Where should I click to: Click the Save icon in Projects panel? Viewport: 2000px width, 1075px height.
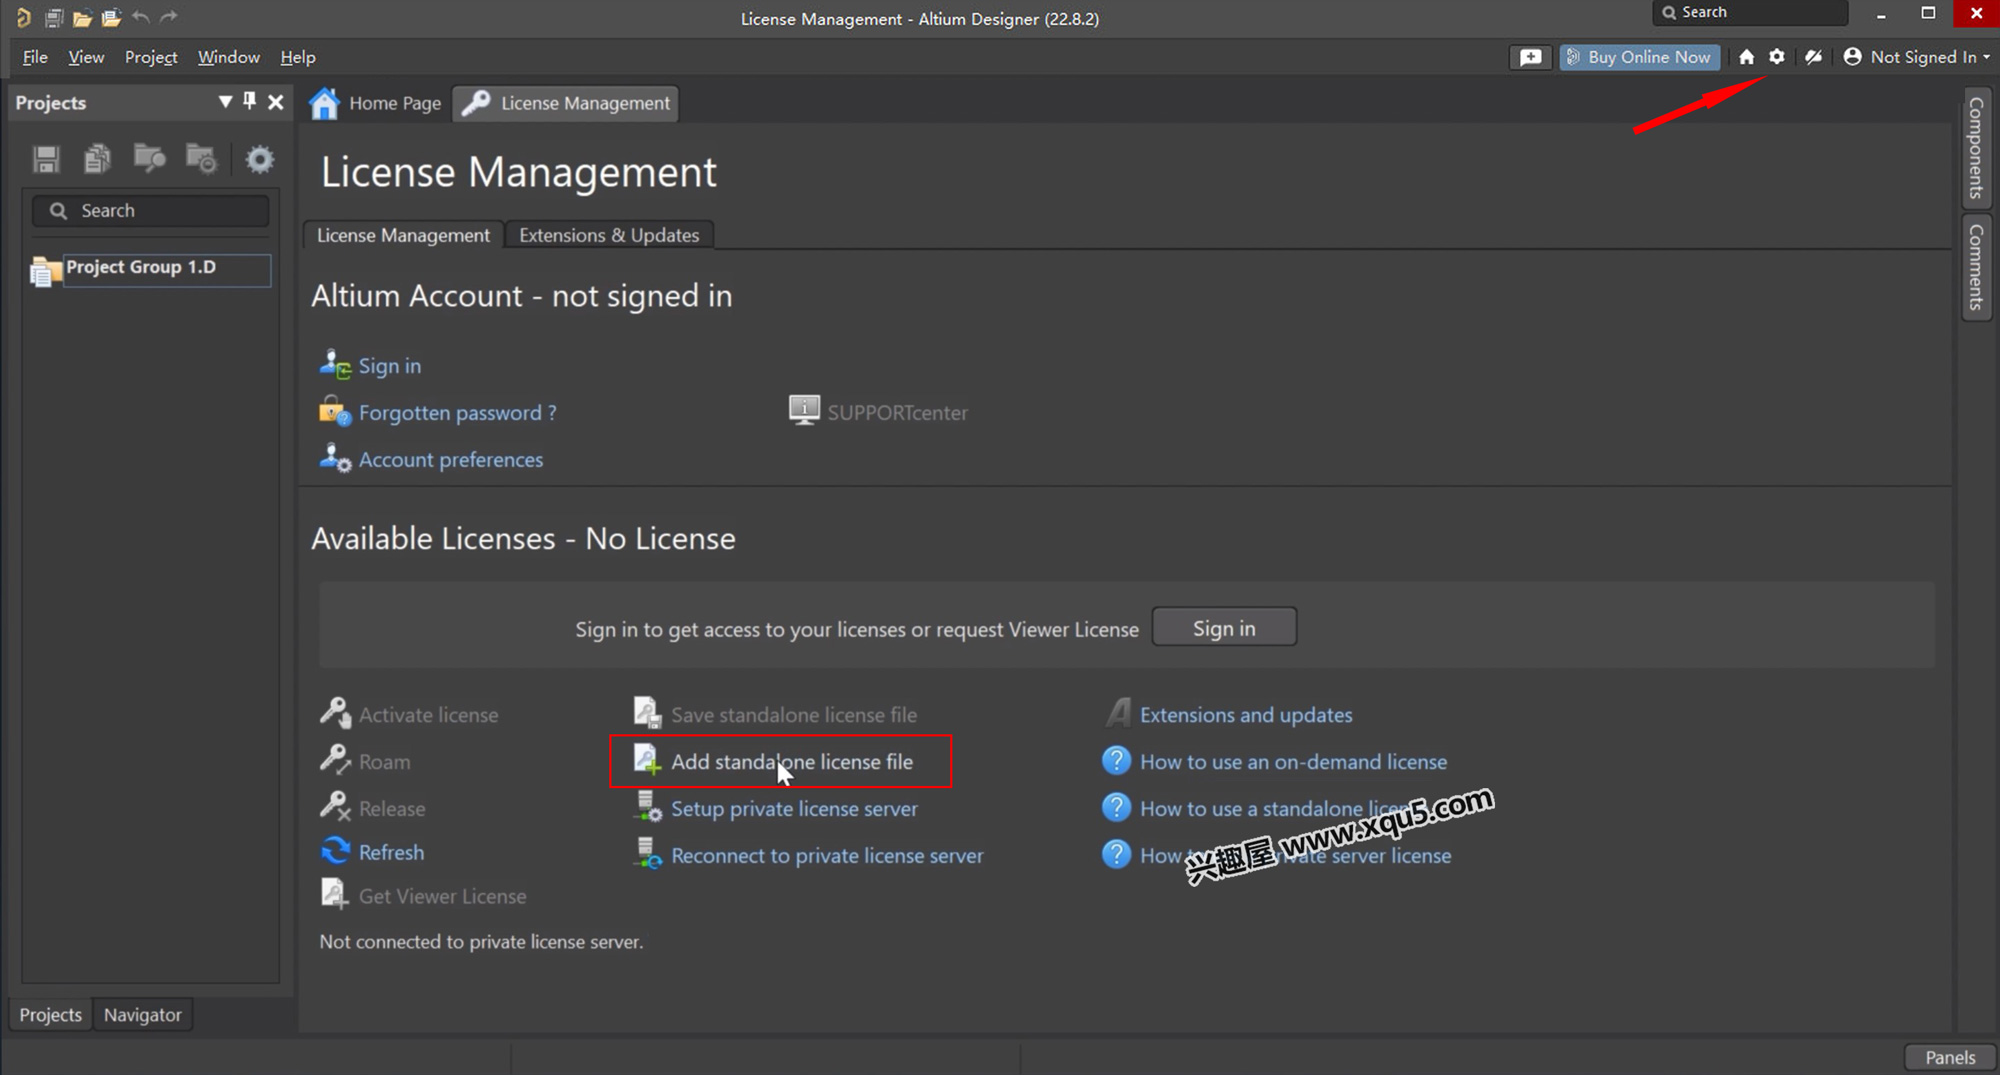[46, 159]
